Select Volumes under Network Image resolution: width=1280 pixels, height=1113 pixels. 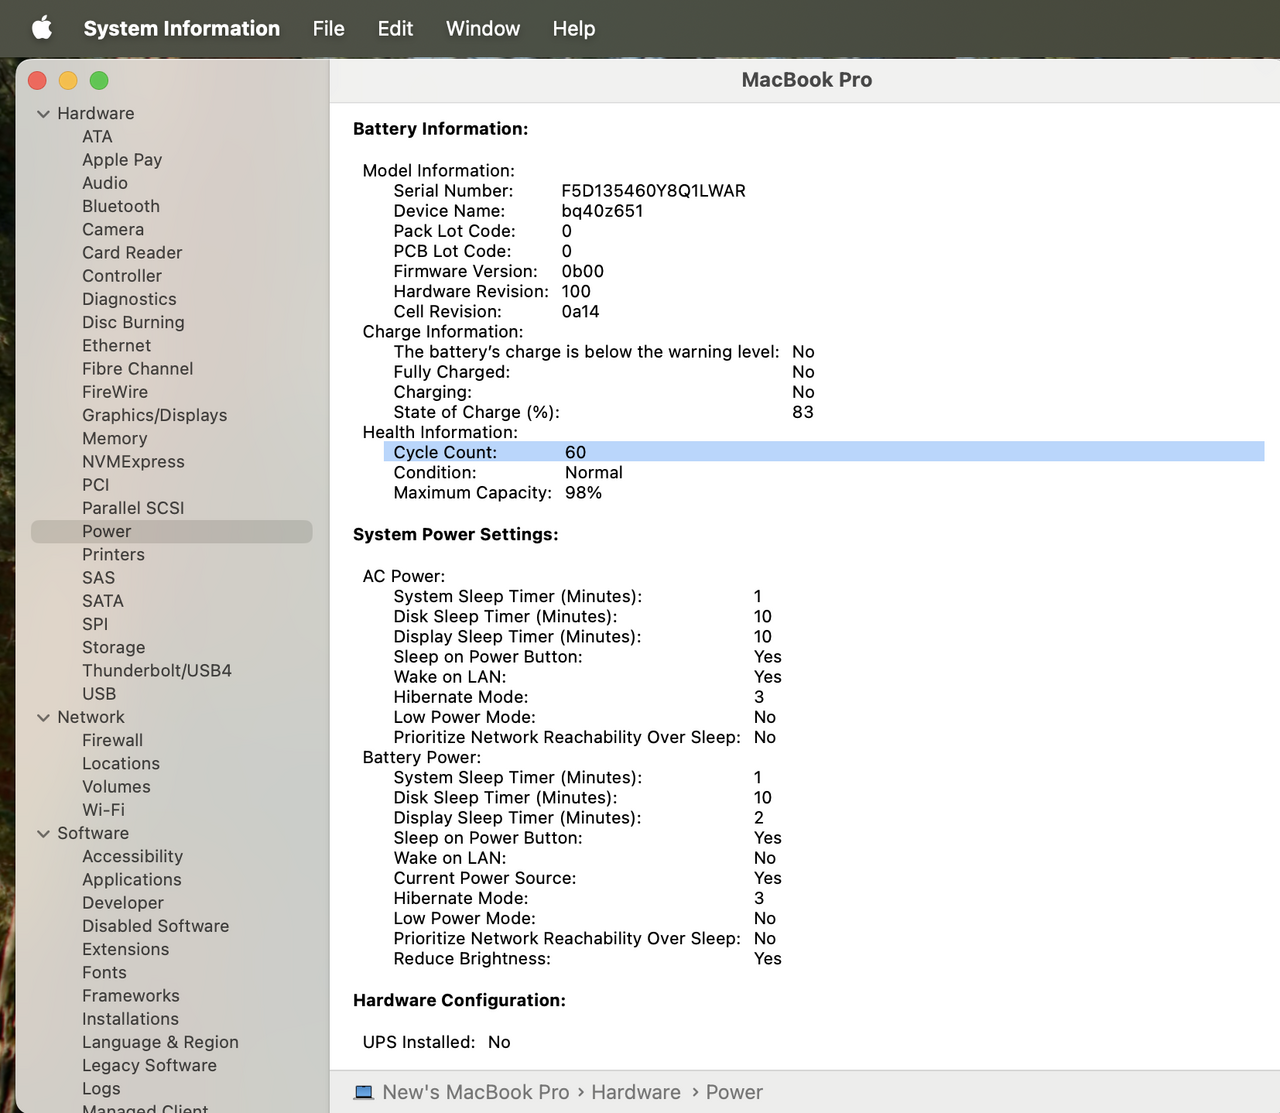[116, 787]
